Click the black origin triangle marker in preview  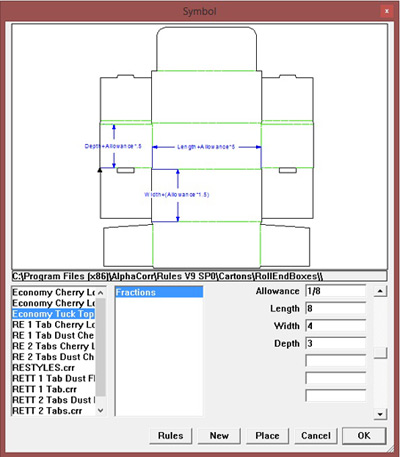100,170
